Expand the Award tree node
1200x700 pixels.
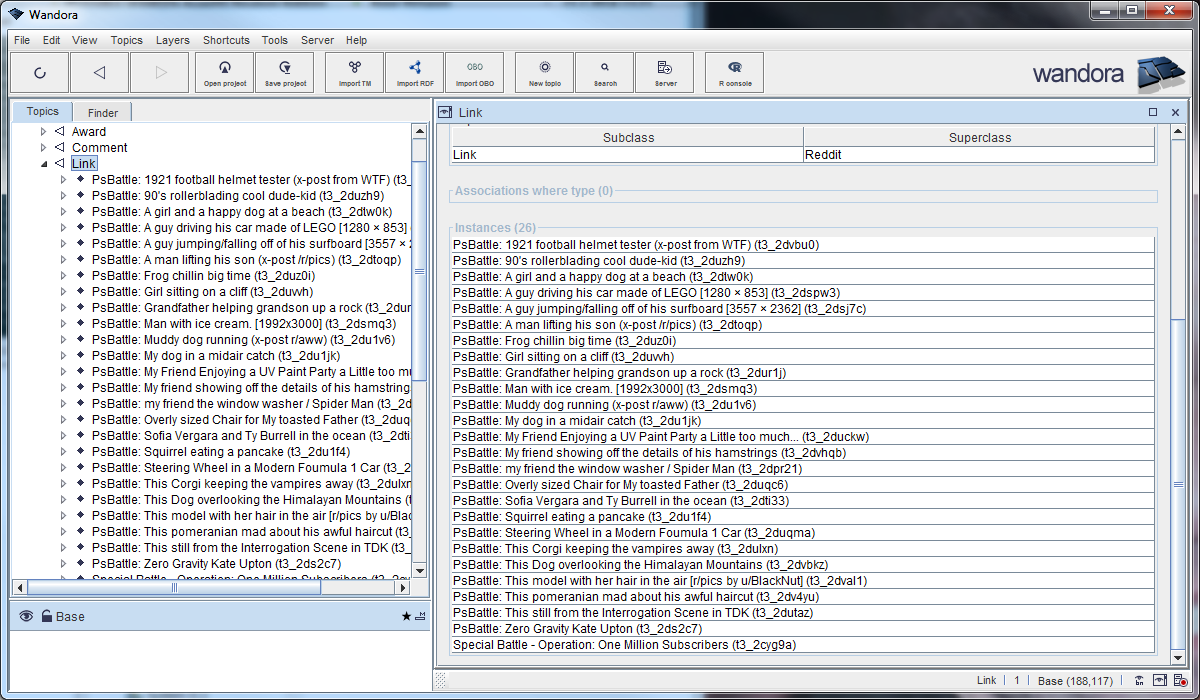[x=43, y=132]
